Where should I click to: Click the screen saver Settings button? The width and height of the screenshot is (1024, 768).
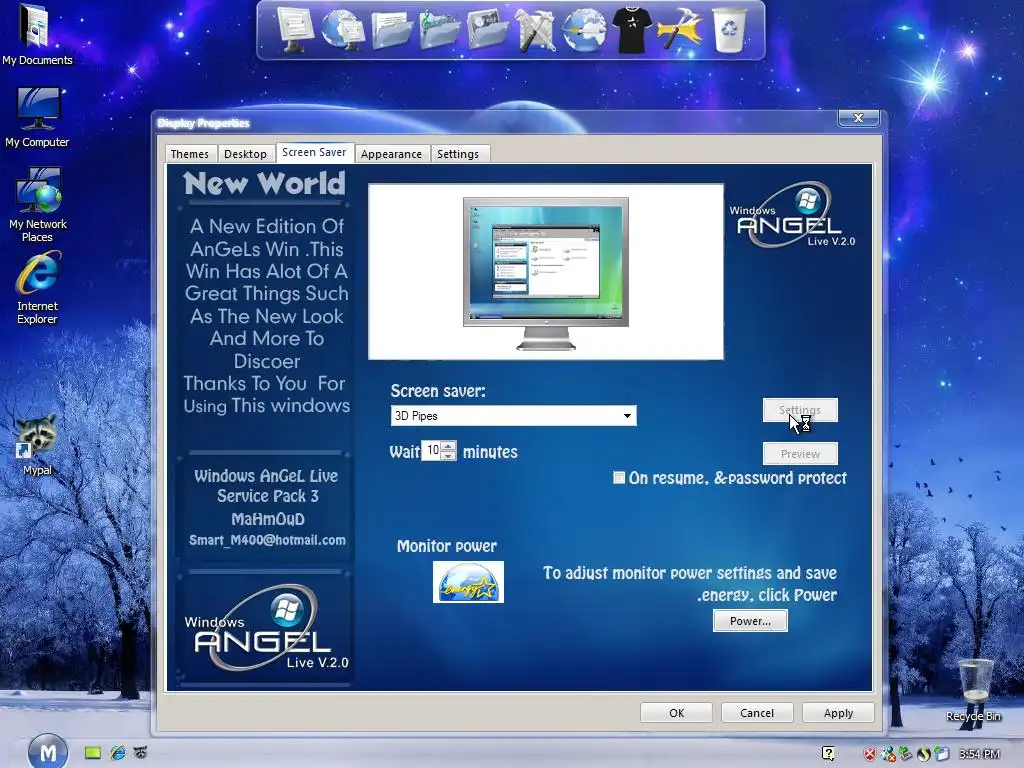click(x=800, y=410)
